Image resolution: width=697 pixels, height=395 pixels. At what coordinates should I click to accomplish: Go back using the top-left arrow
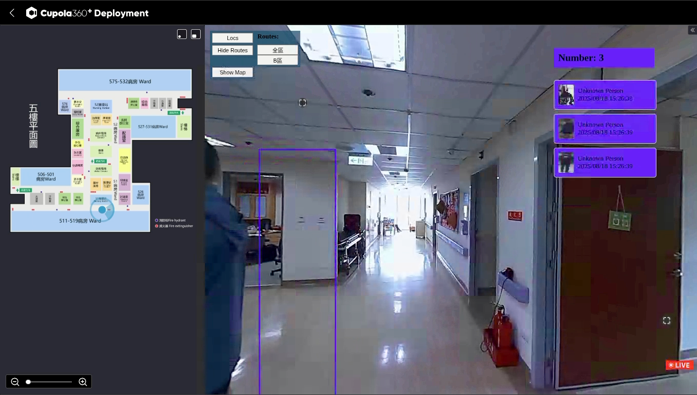point(12,13)
